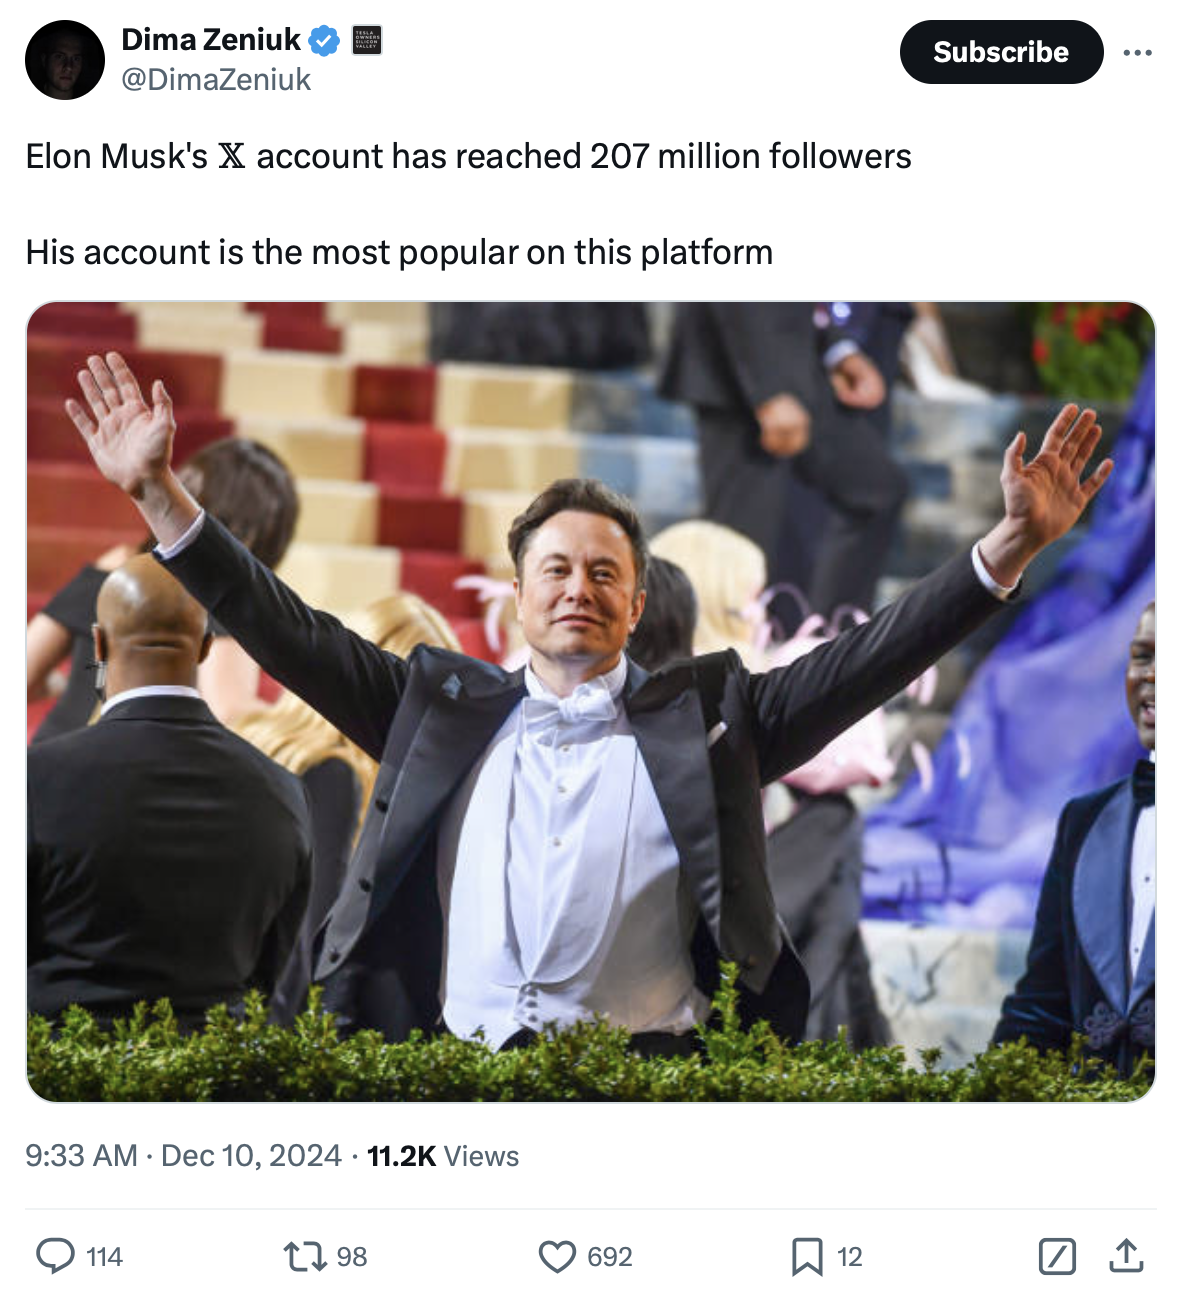Click the @DimaZeniuk handle

pyautogui.click(x=216, y=80)
